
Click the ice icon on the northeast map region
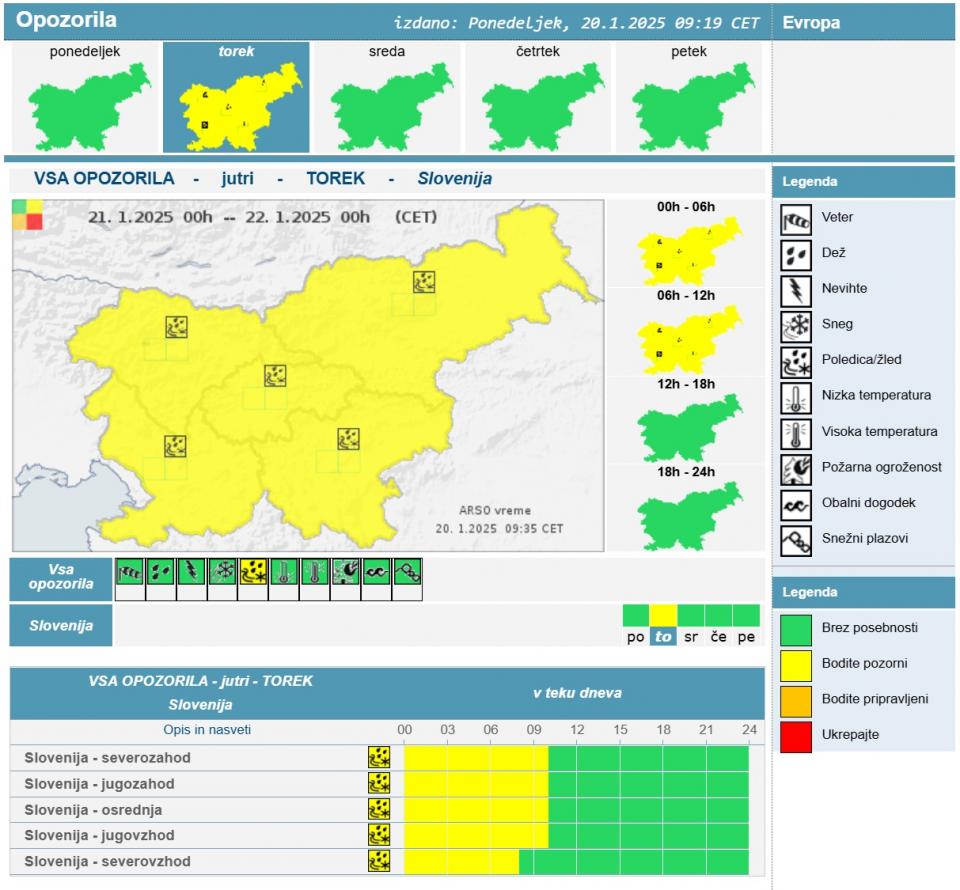point(424,282)
